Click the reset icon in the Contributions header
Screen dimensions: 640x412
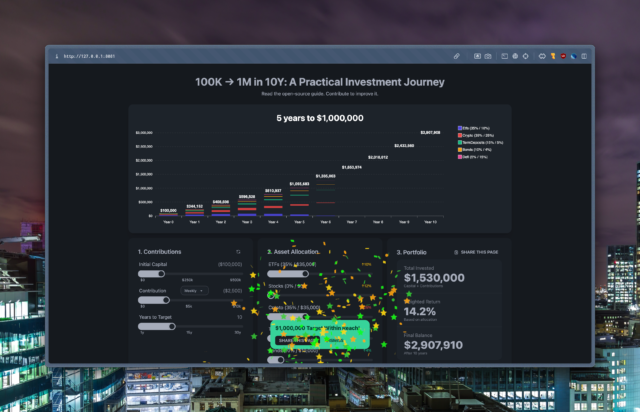(238, 252)
